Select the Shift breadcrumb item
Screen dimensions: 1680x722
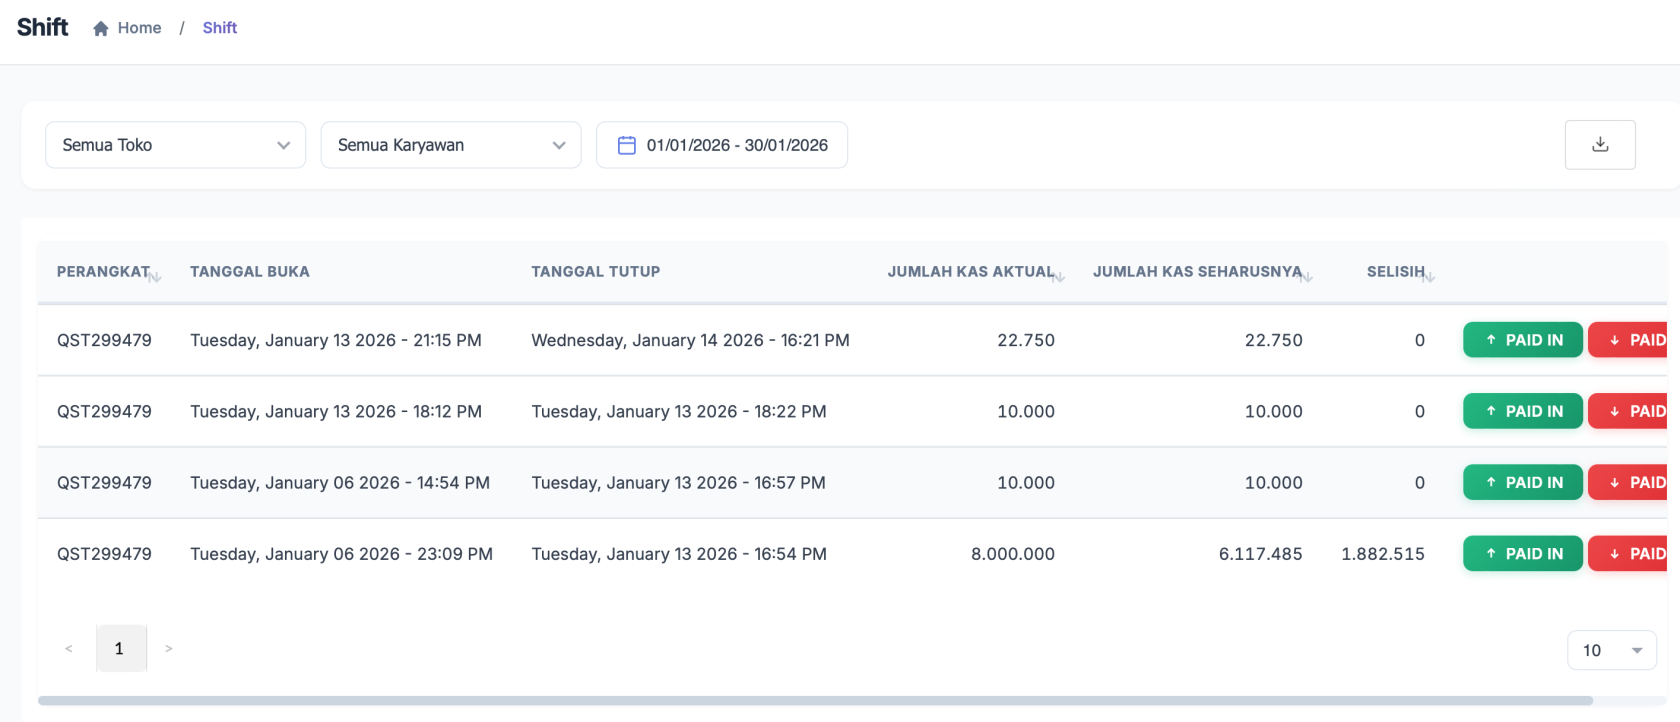219,28
